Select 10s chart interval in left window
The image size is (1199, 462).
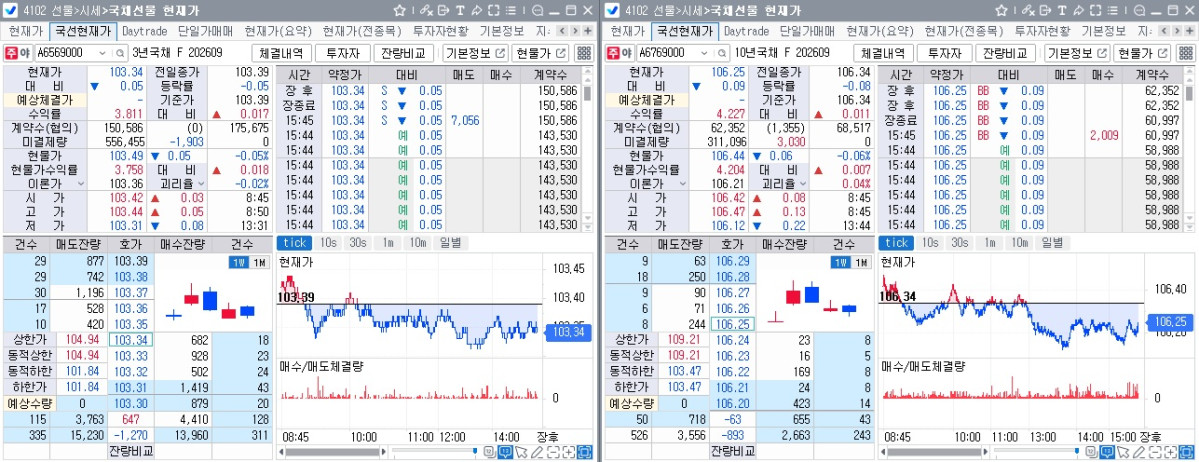pos(328,242)
